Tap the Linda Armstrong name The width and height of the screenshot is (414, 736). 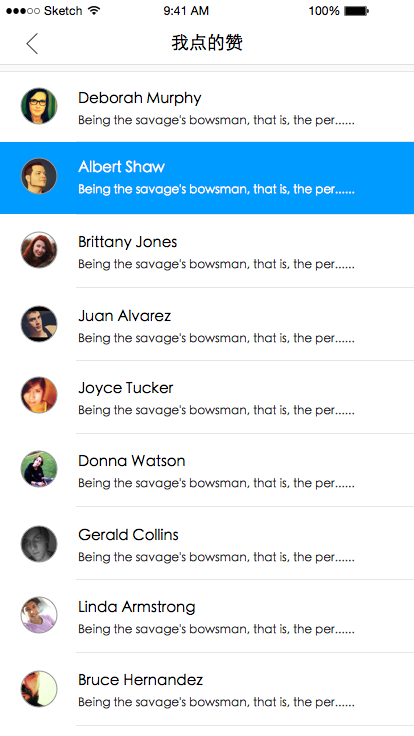[137, 607]
